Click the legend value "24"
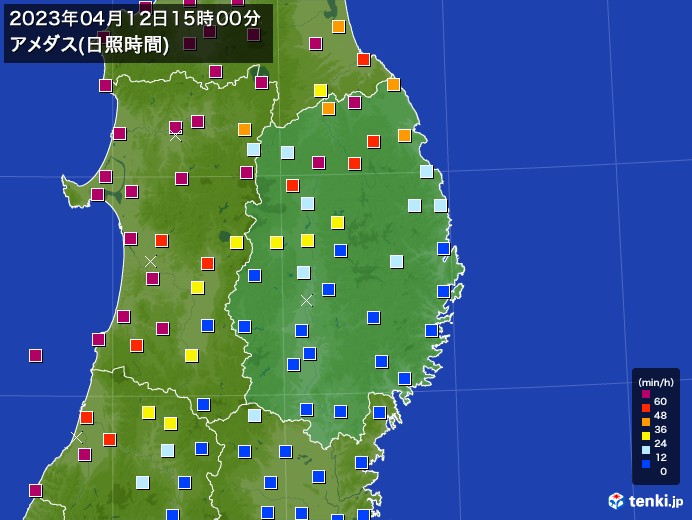This screenshot has height=520, width=692. (x=660, y=443)
